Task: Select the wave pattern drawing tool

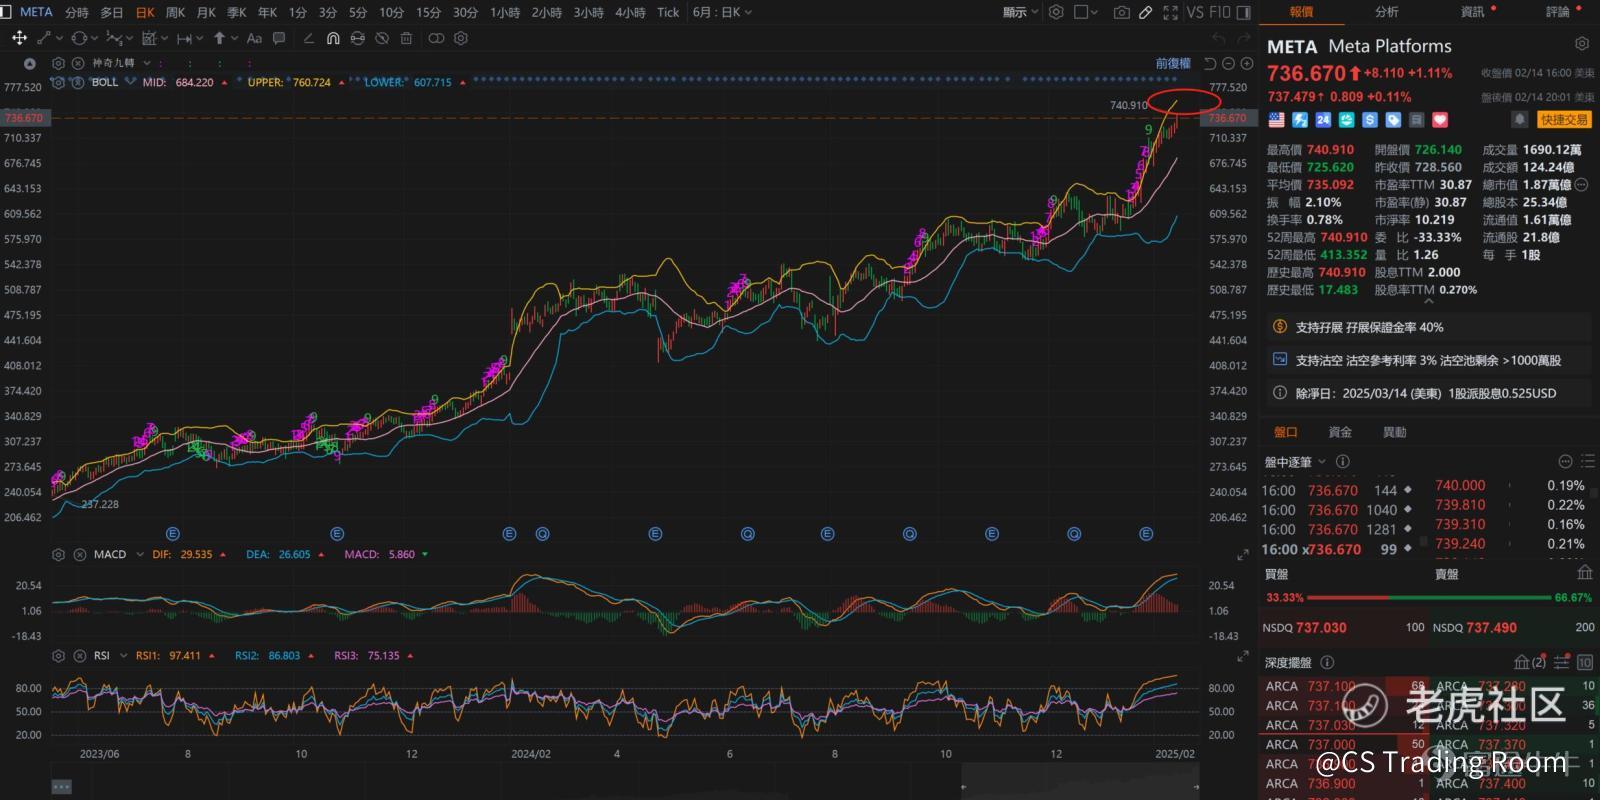Action: 114,38
